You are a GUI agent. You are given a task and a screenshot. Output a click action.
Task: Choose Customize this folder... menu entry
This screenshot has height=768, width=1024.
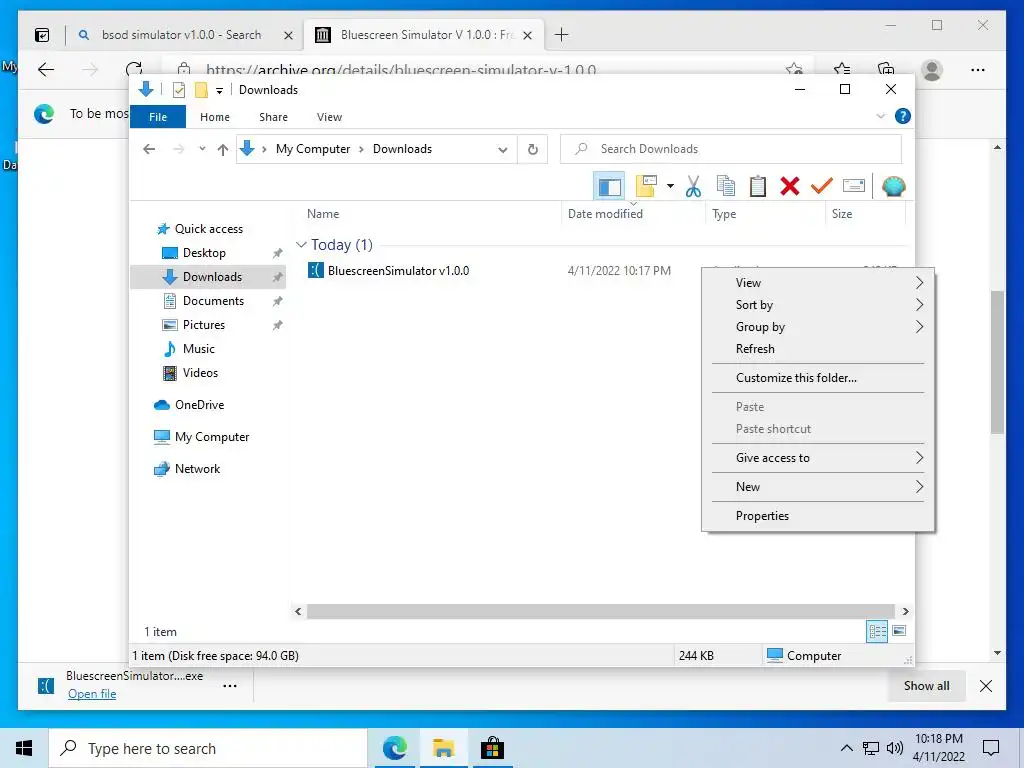[x=818, y=378]
